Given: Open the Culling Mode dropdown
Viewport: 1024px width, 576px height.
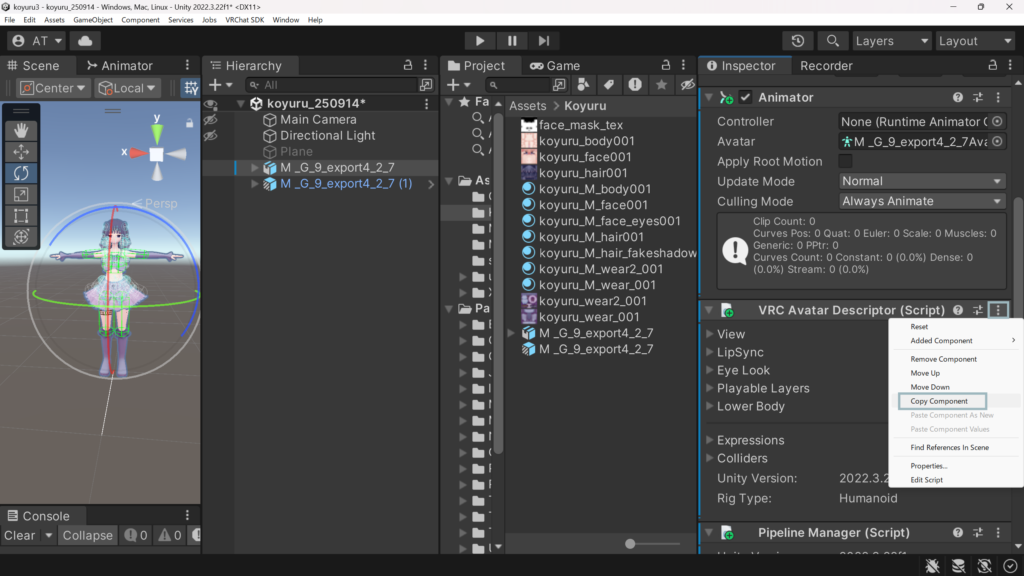Looking at the screenshot, I should (921, 201).
